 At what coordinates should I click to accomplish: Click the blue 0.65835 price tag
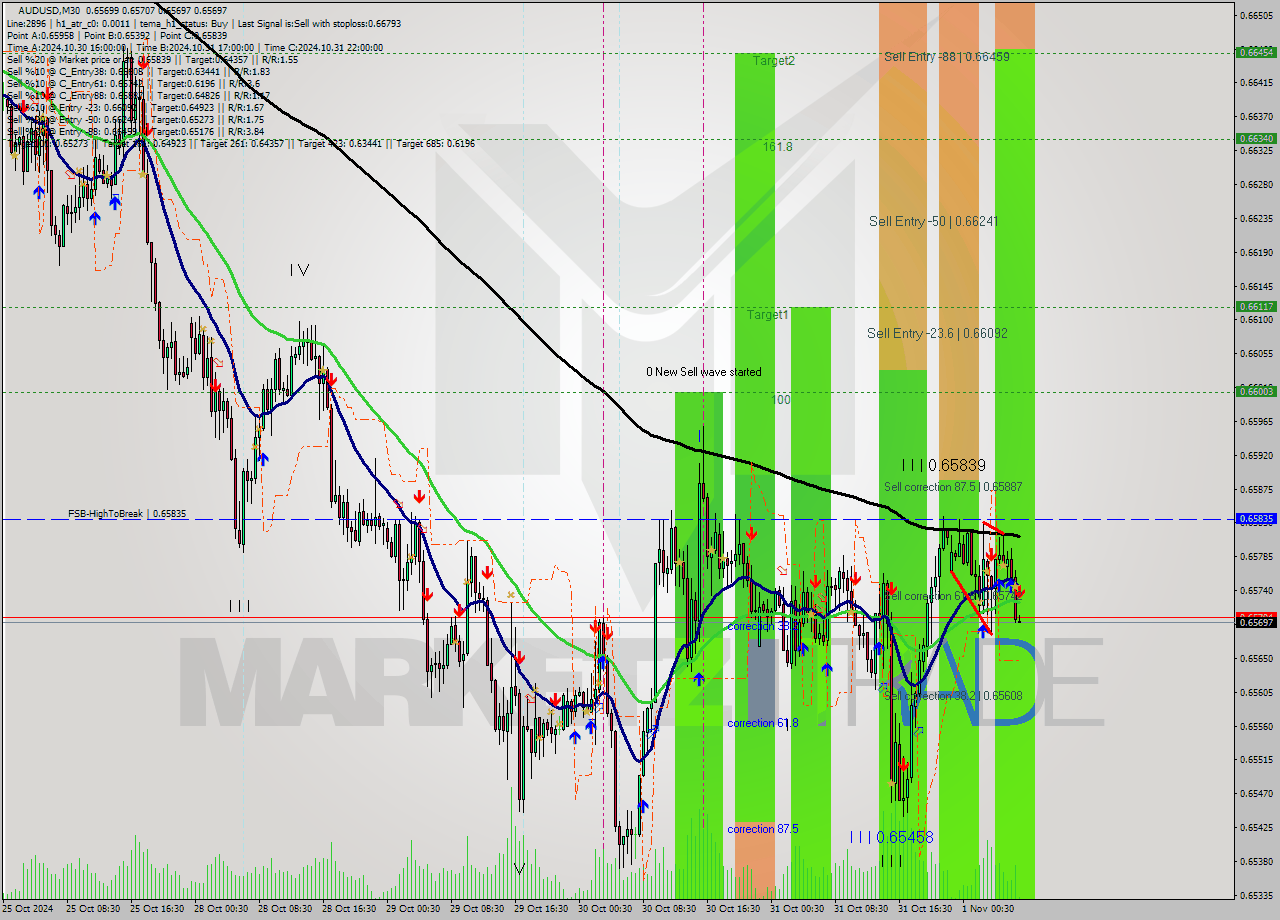pyautogui.click(x=1256, y=519)
